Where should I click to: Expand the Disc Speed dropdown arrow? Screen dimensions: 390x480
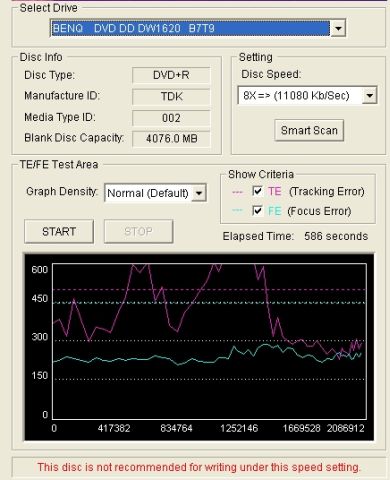[x=369, y=96]
